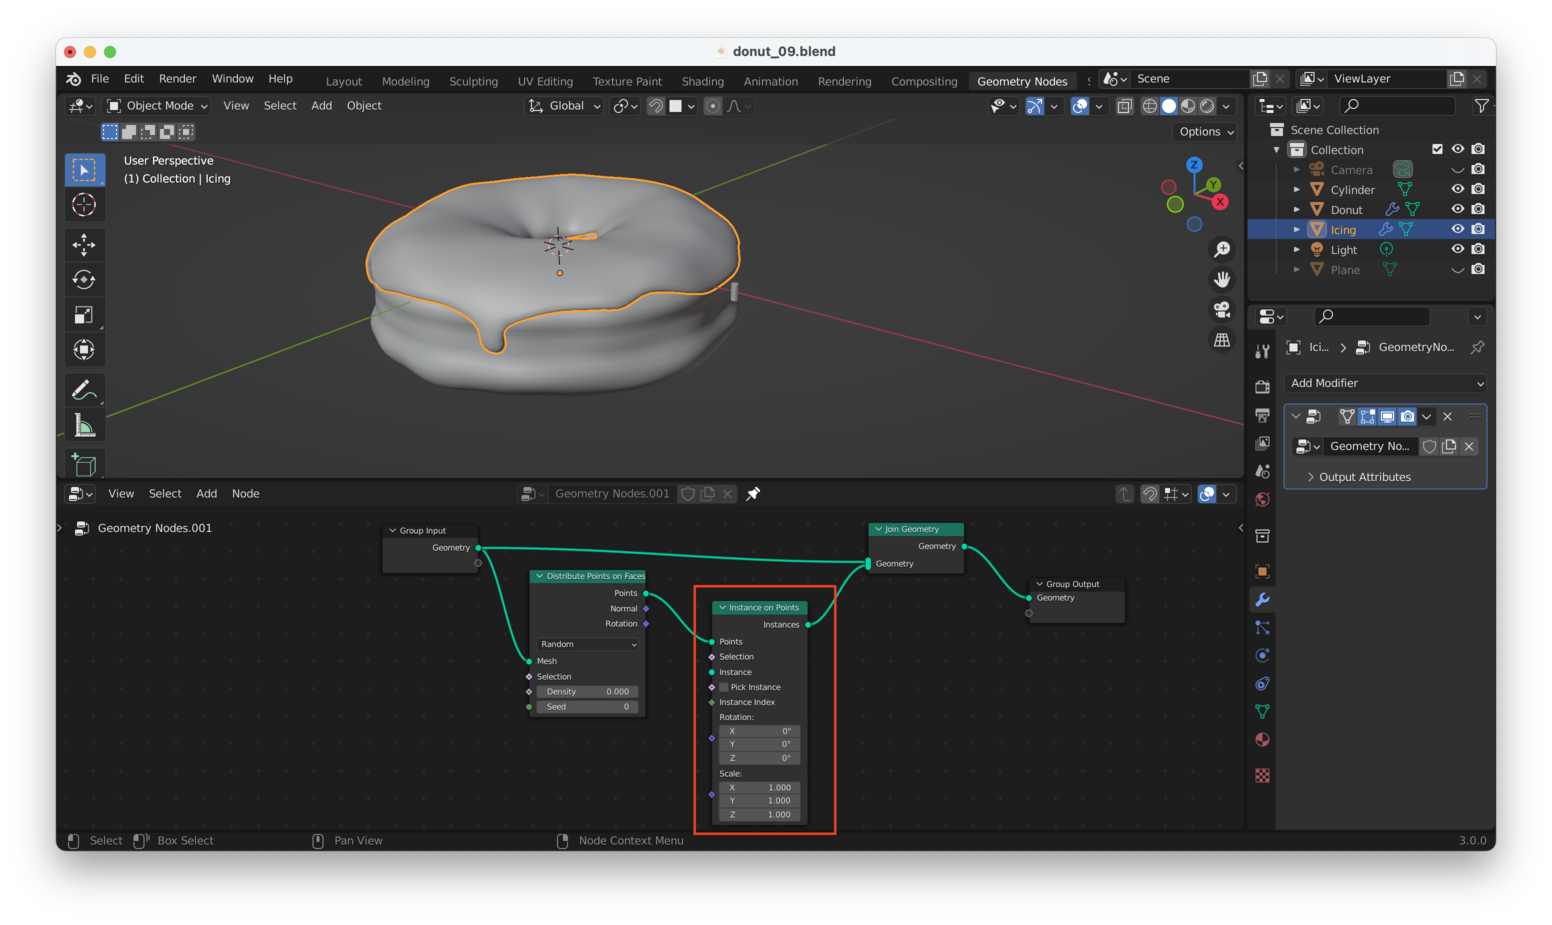Screen dimensions: 1552x925
Task: Set the Density field on Distribute Points node
Action: click(x=587, y=691)
